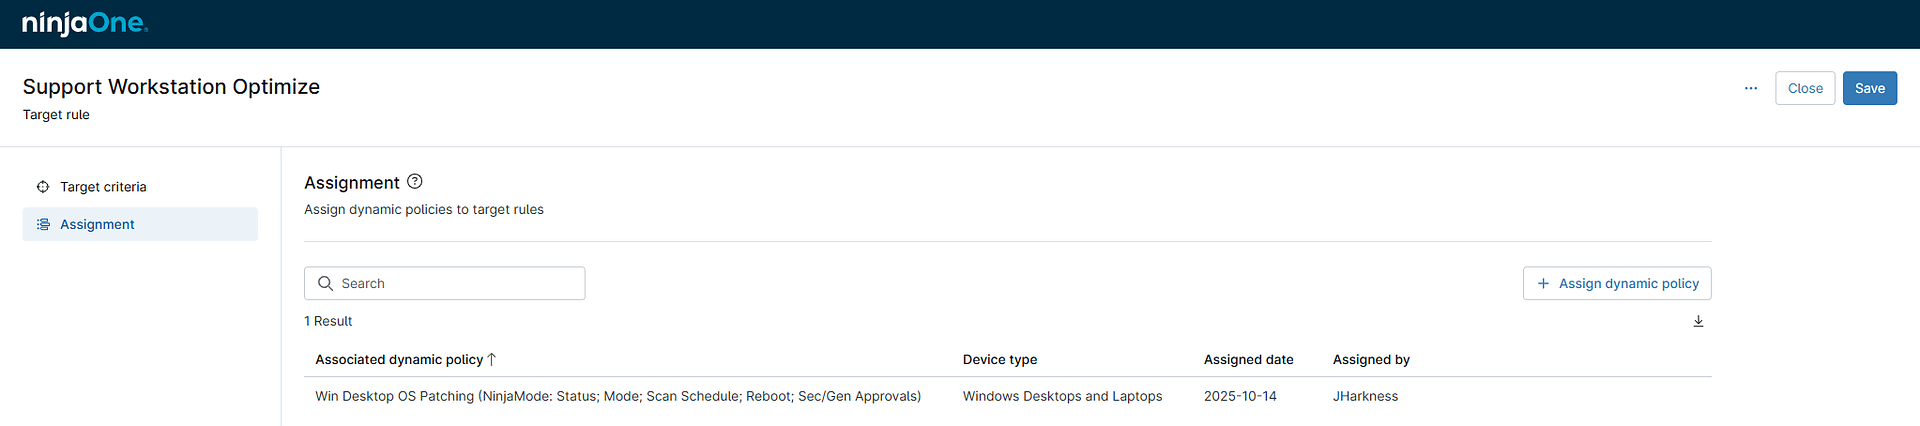Click the NinjaOne logo

(85, 23)
